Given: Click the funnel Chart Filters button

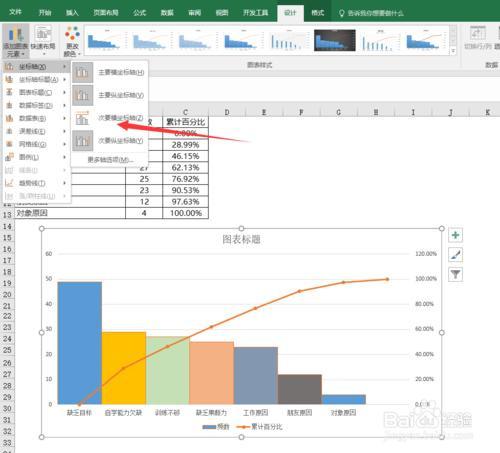Looking at the screenshot, I should pyautogui.click(x=455, y=274).
